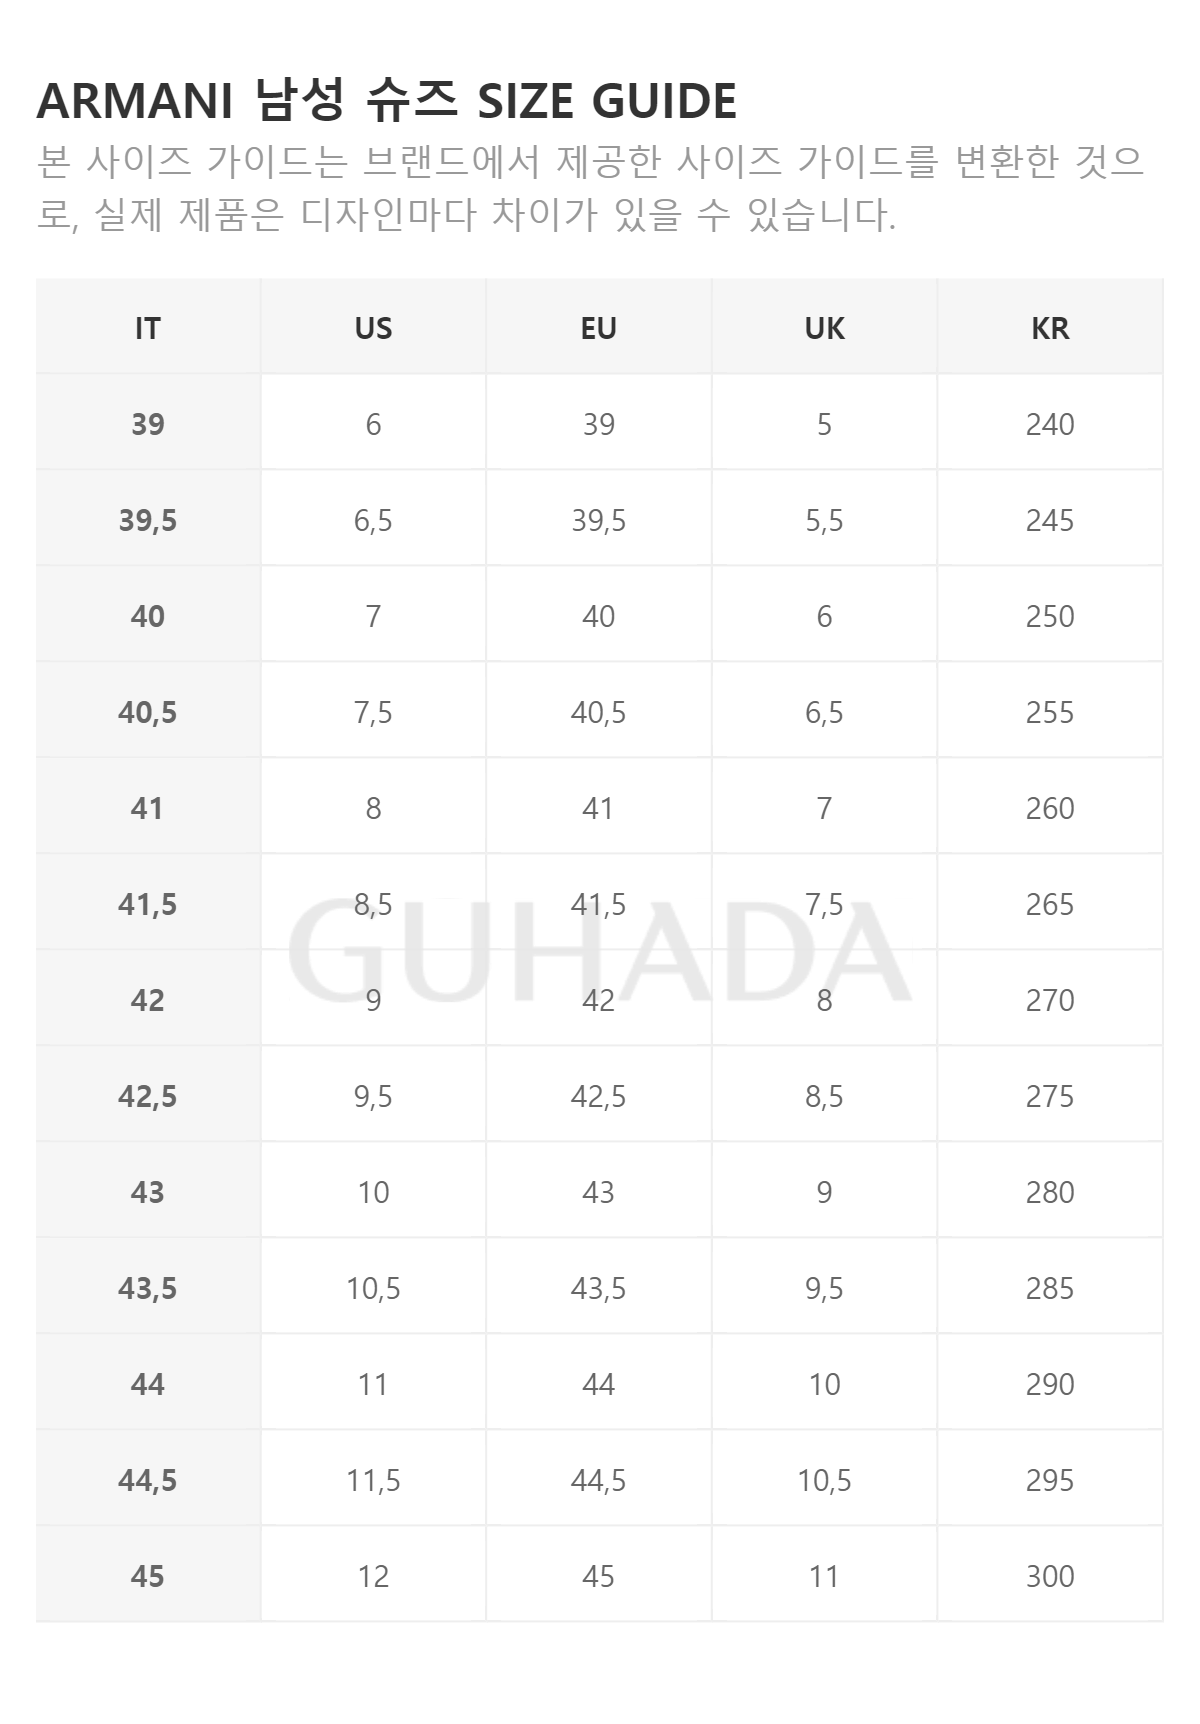1200x1724 pixels.
Task: Select the ARMANI SIZE GUIDE title
Action: 386,101
